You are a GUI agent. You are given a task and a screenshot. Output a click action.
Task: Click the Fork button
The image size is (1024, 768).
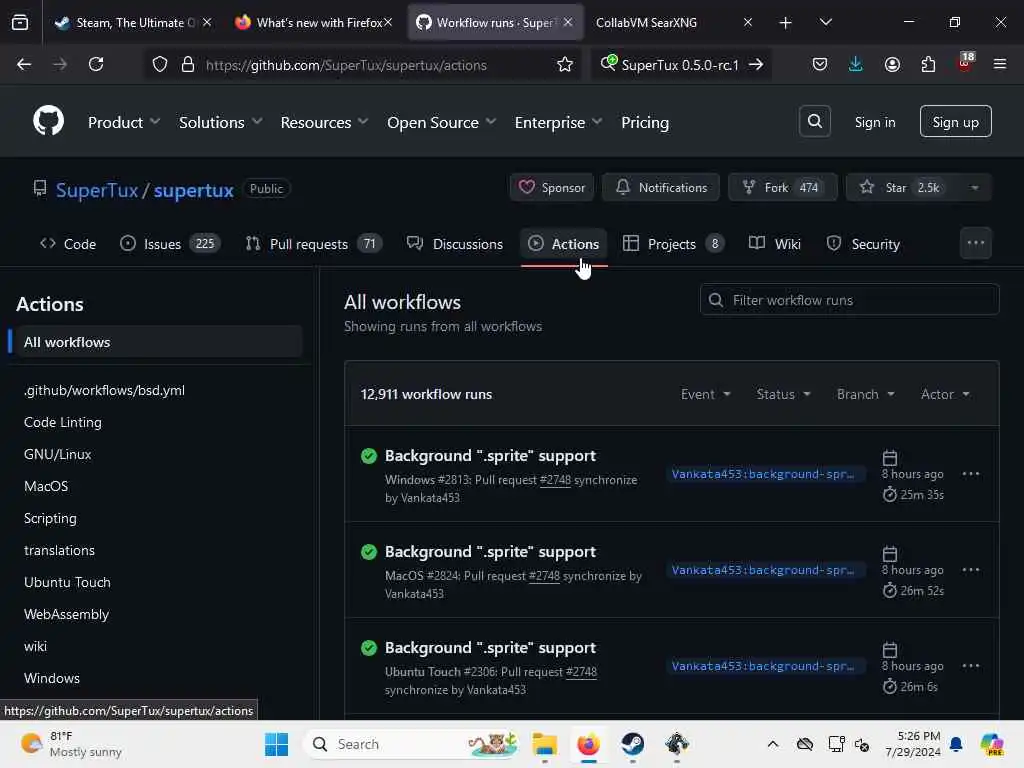782,187
